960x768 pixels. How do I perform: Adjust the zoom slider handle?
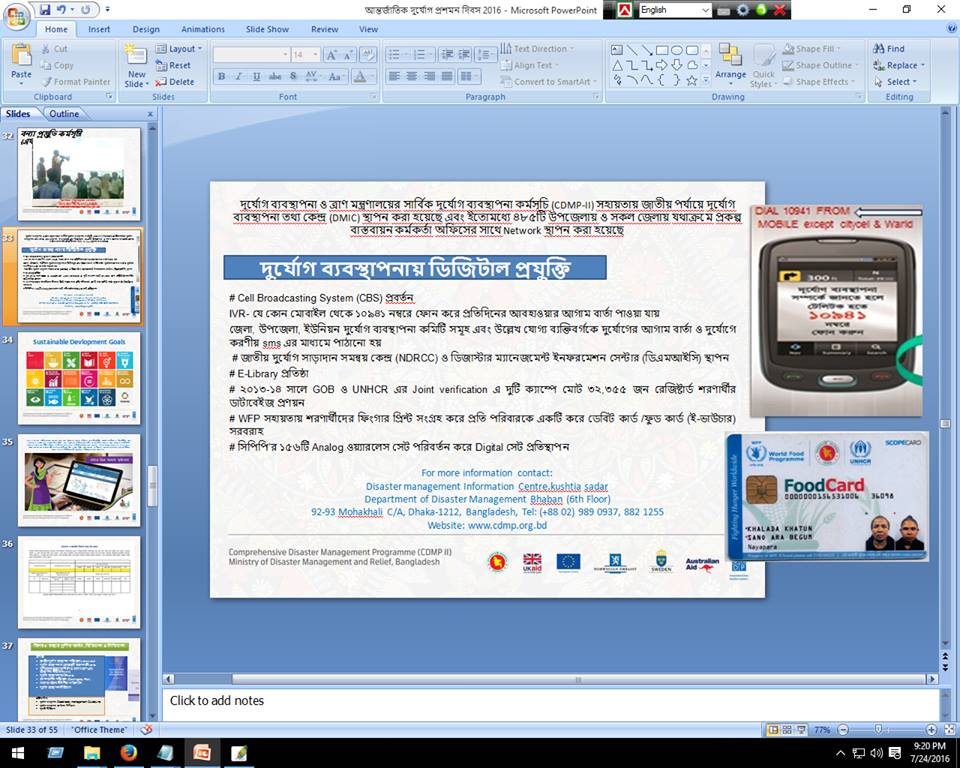click(x=877, y=730)
